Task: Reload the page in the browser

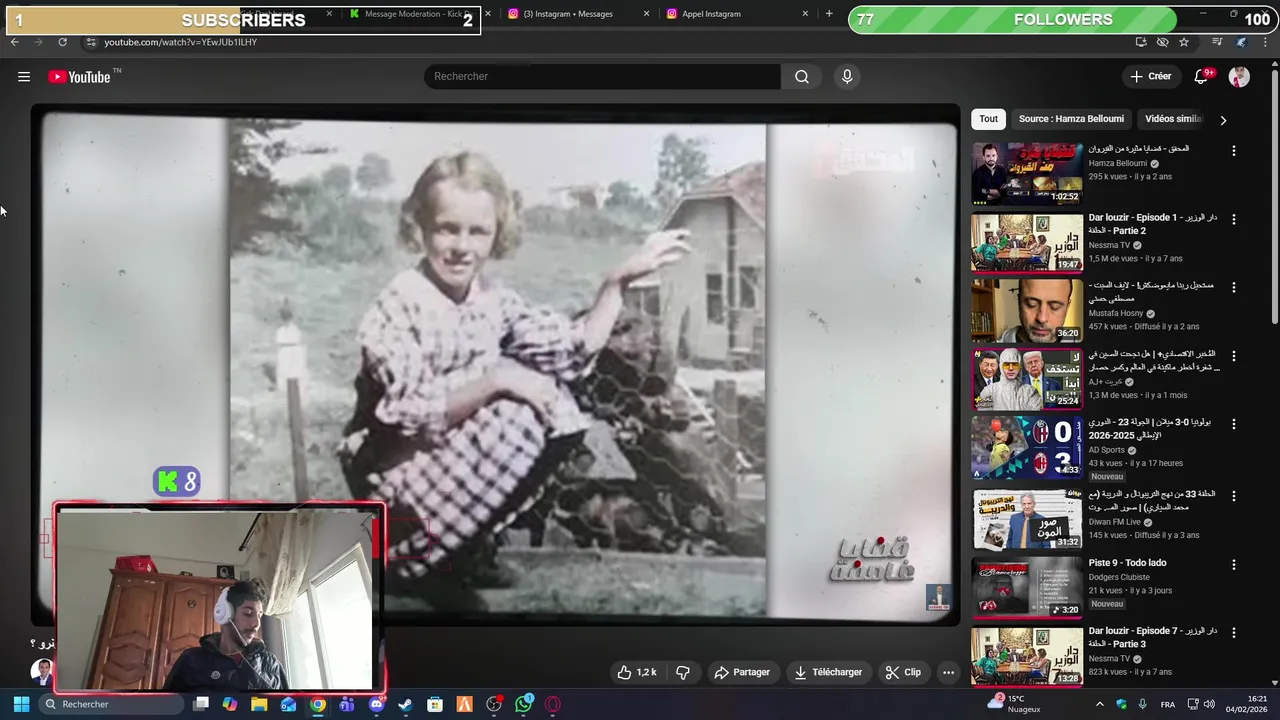Action: click(x=62, y=42)
